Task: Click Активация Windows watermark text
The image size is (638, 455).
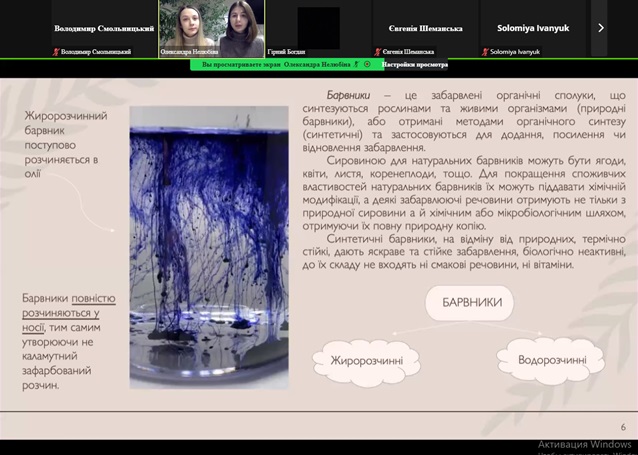Action: point(584,444)
